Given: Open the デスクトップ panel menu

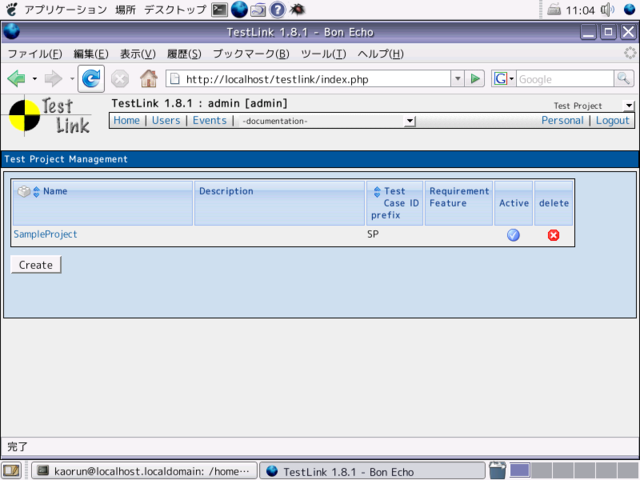Looking at the screenshot, I should coord(175,9).
